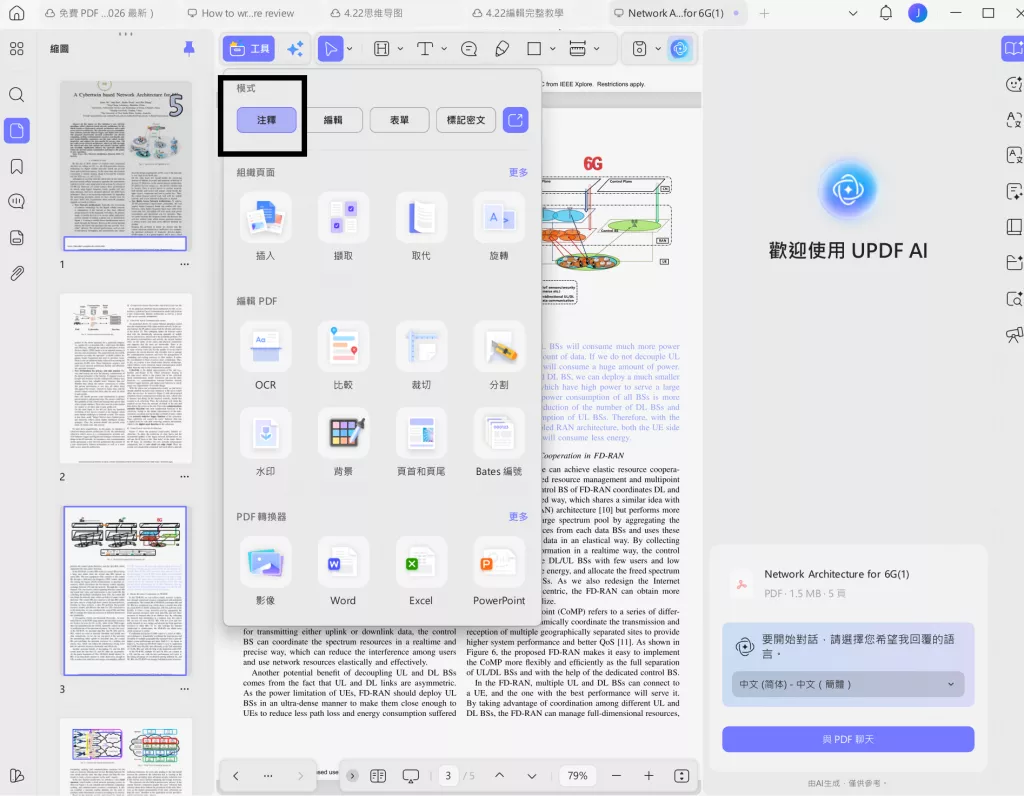Viewport: 1024px width, 796px height.
Task: Convert PDF to Excel
Action: click(x=421, y=571)
